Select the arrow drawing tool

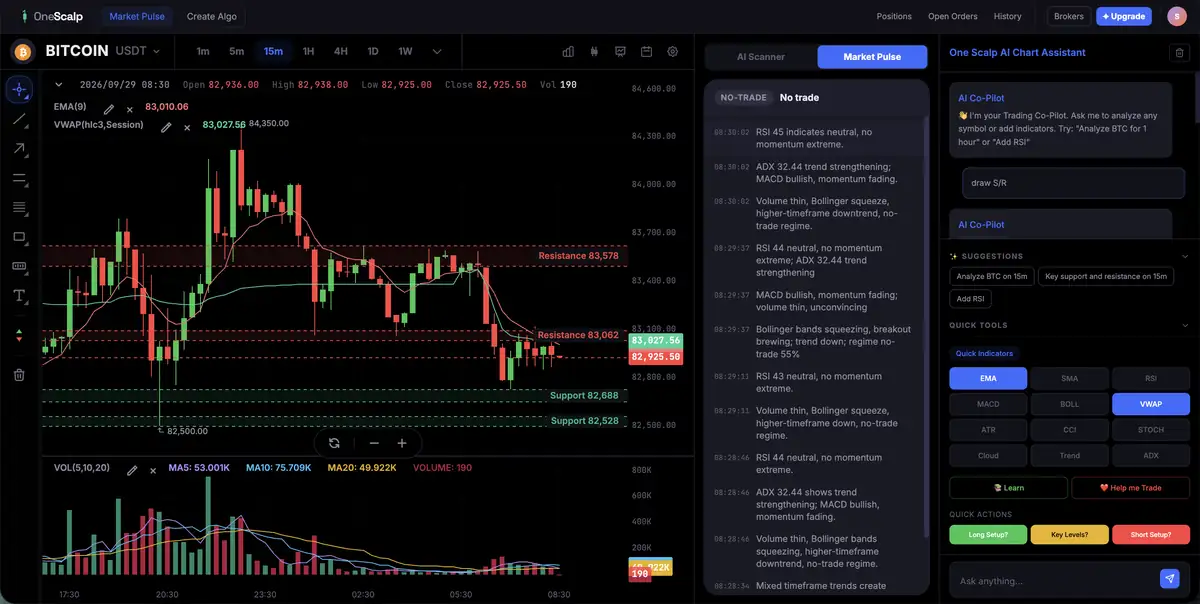[19, 149]
